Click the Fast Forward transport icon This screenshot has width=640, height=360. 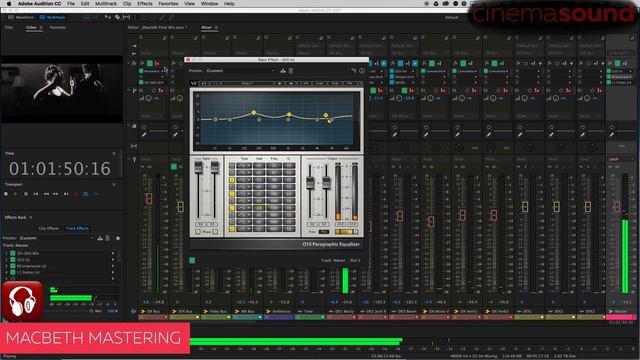point(56,194)
